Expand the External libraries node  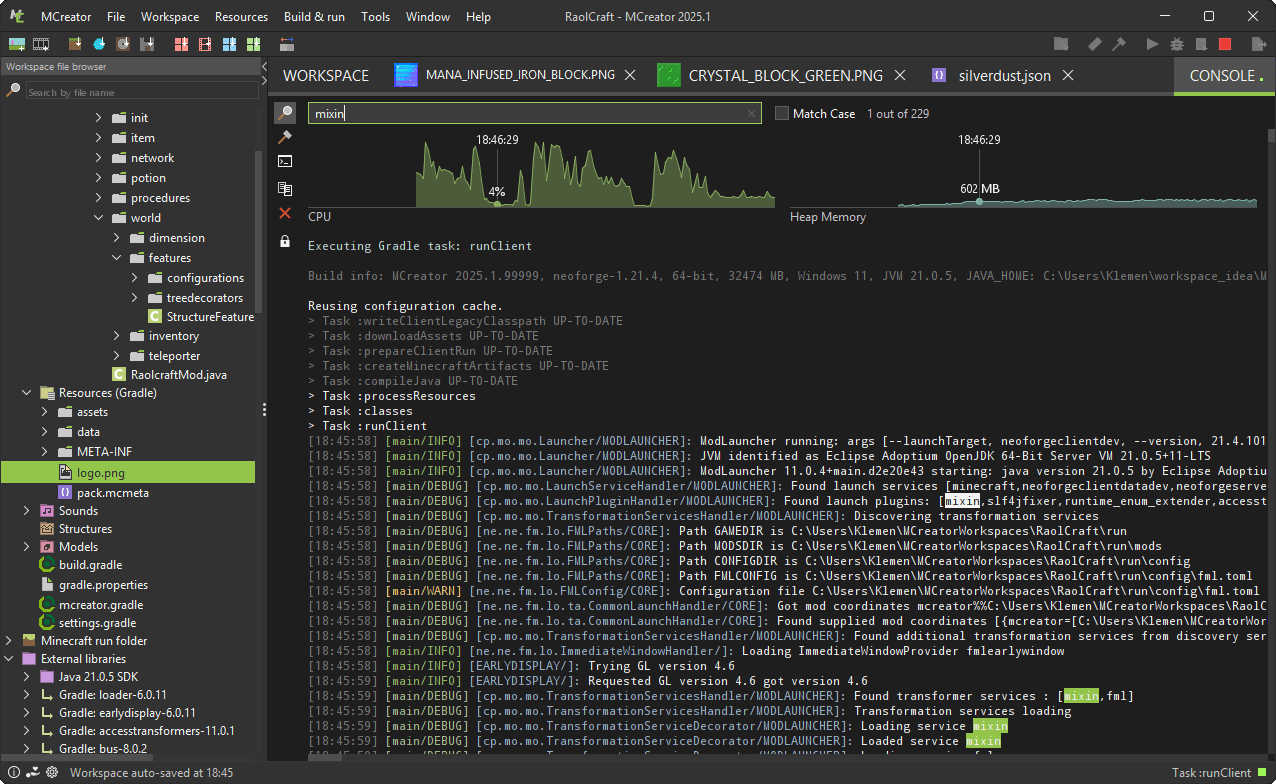9,659
